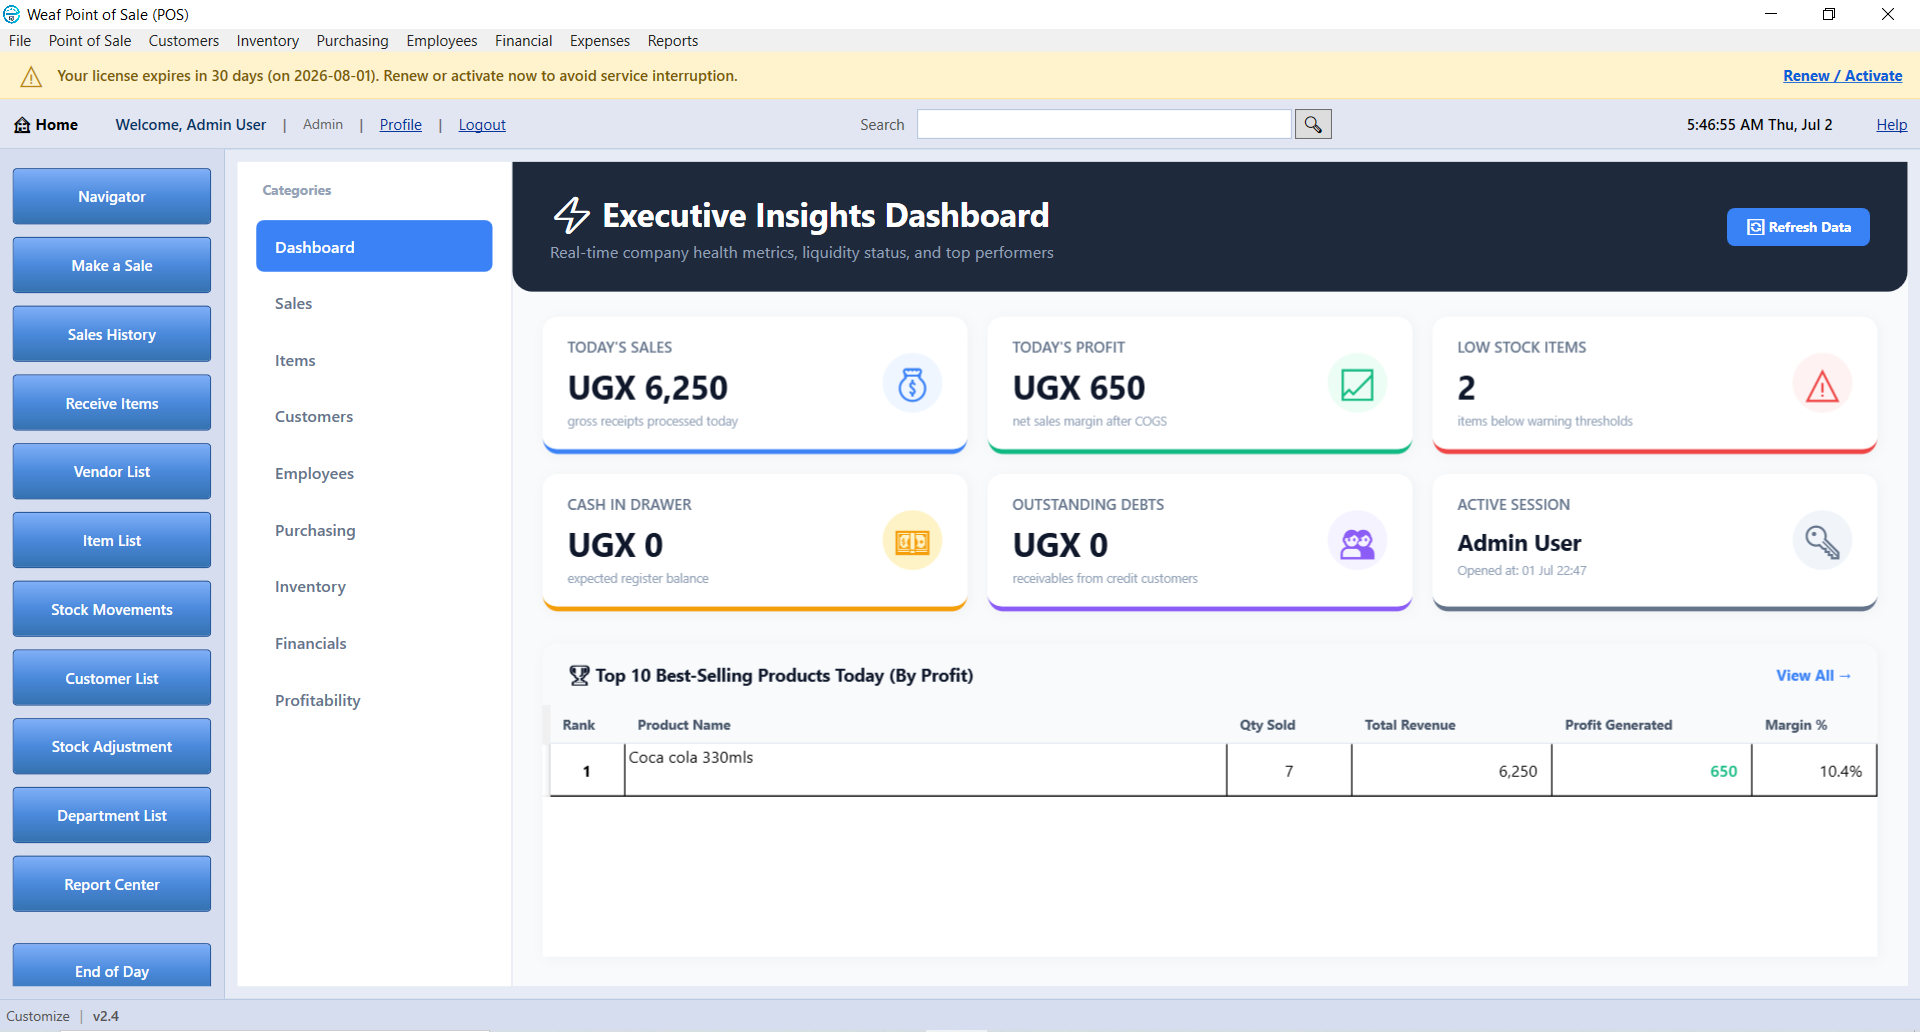Click the license warning triangle icon
Image resolution: width=1920 pixels, height=1032 pixels.
[x=31, y=76]
